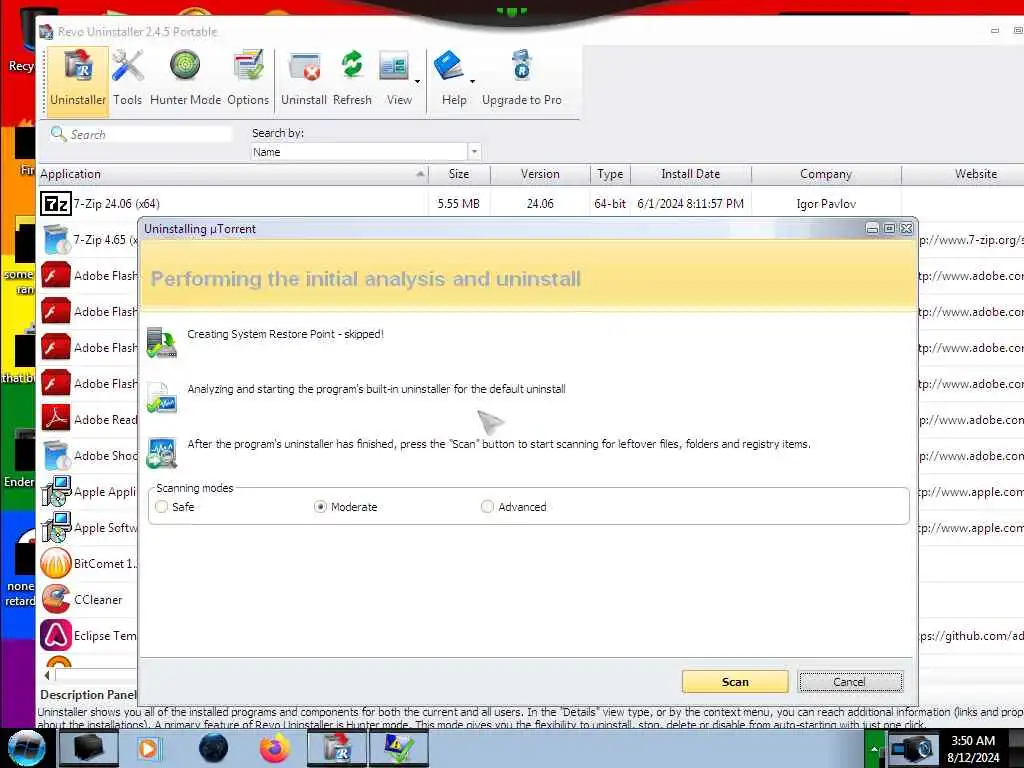Open the Tools toolbar icon
The image size is (1024, 768).
pyautogui.click(x=127, y=78)
